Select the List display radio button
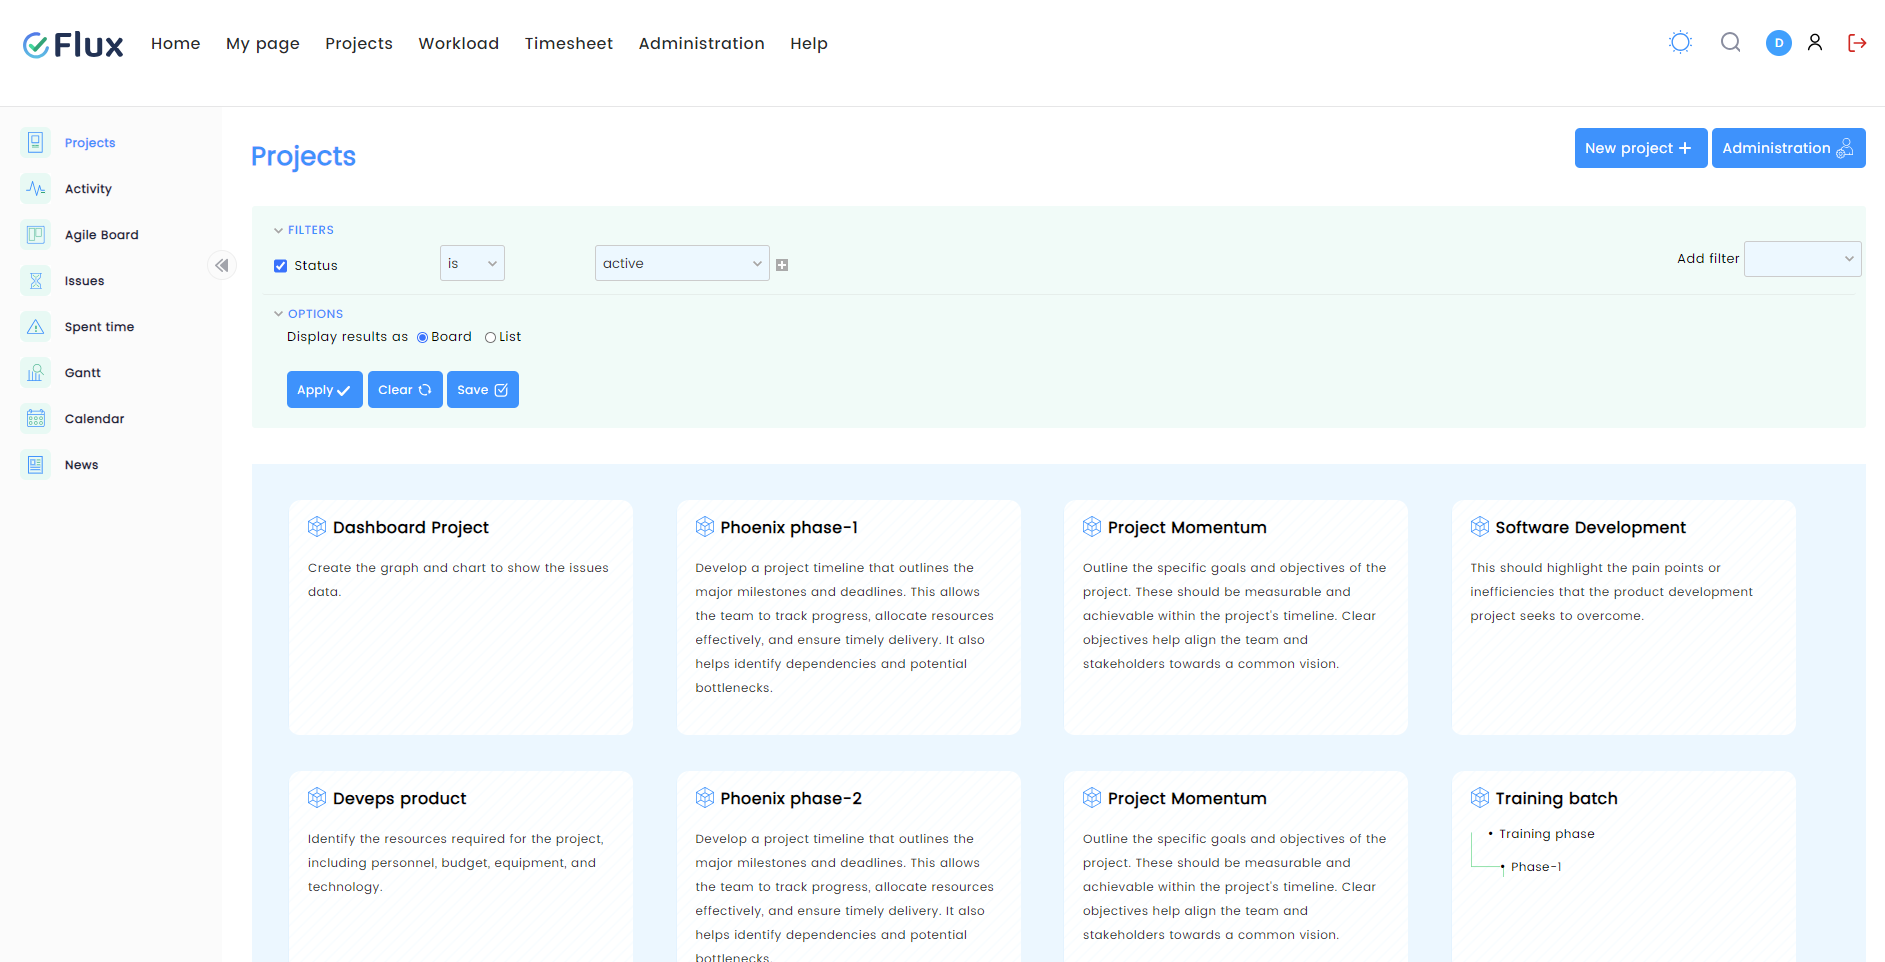The image size is (1885, 962). point(490,338)
